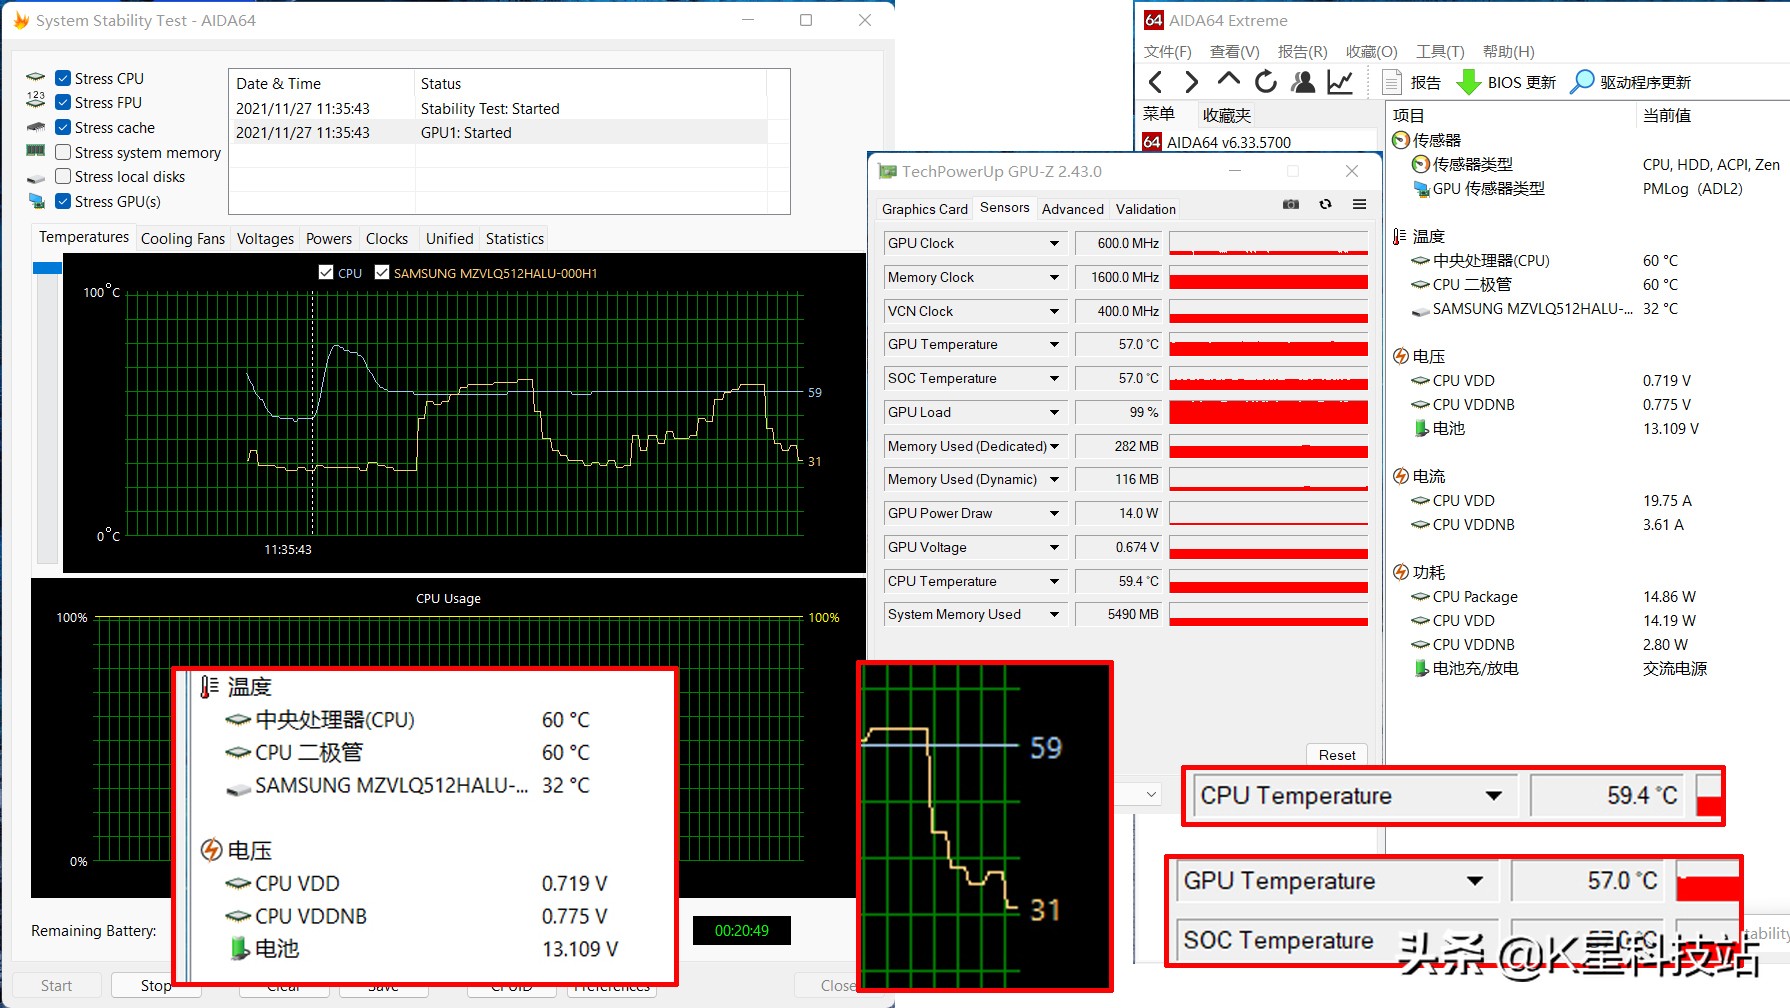
Task: Click the 电压 section icon
Action: click(1401, 356)
